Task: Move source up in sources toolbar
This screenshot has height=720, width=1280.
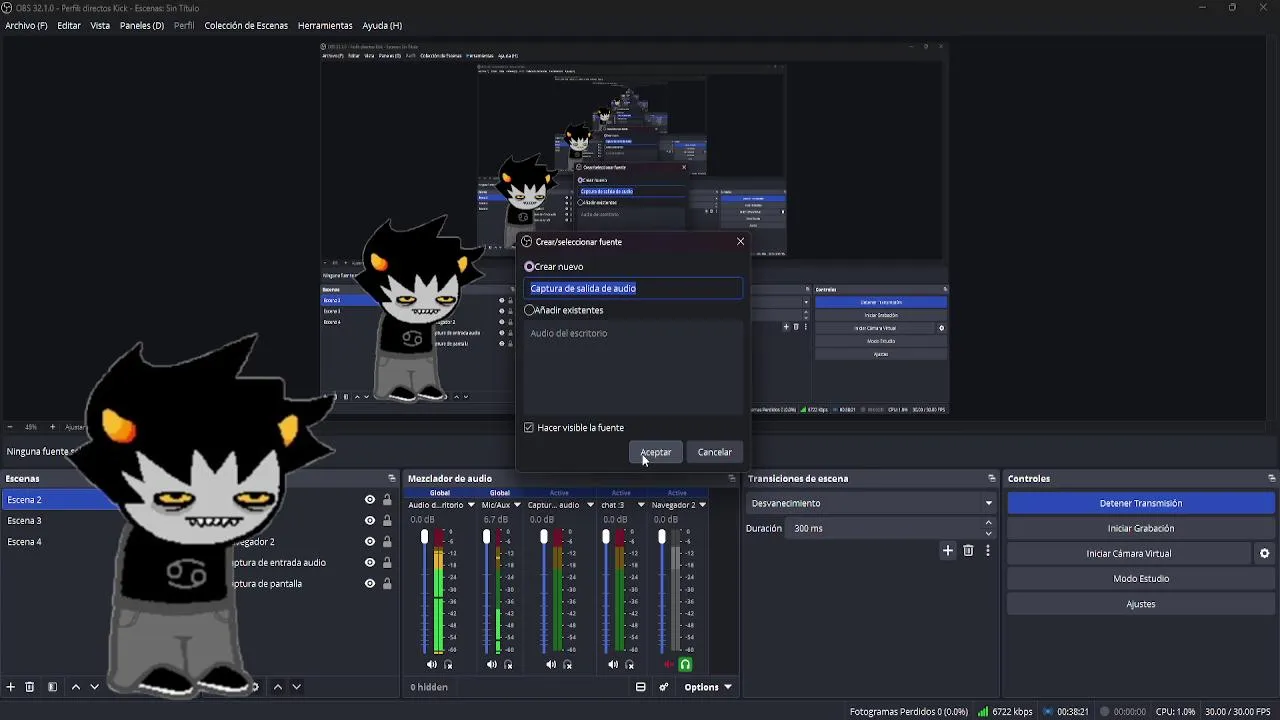Action: coord(278,687)
